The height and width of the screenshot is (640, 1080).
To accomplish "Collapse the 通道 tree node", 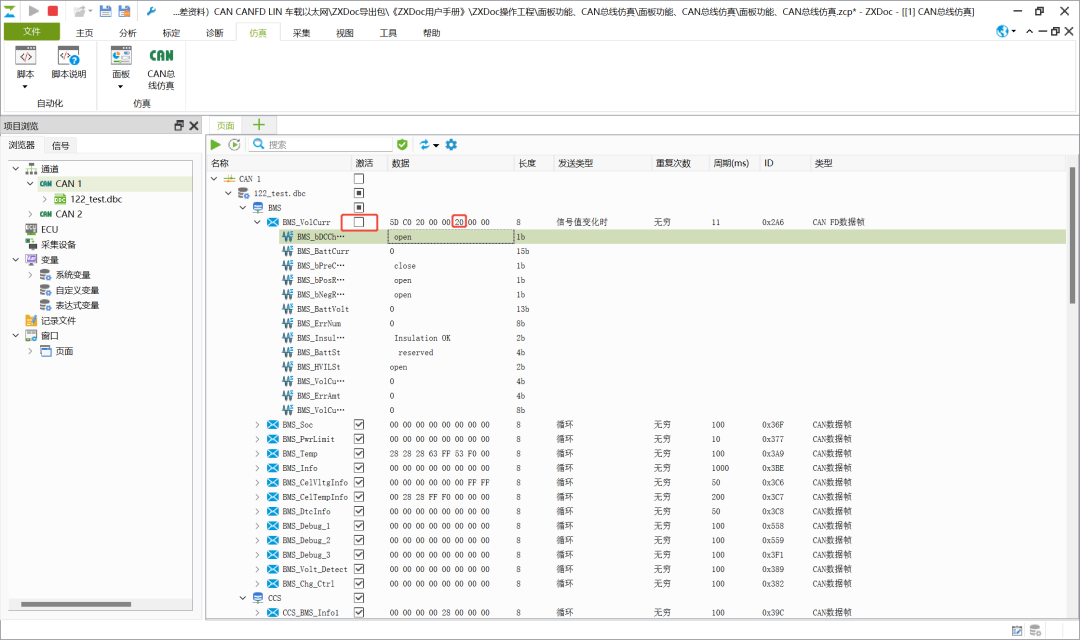I will (x=16, y=168).
